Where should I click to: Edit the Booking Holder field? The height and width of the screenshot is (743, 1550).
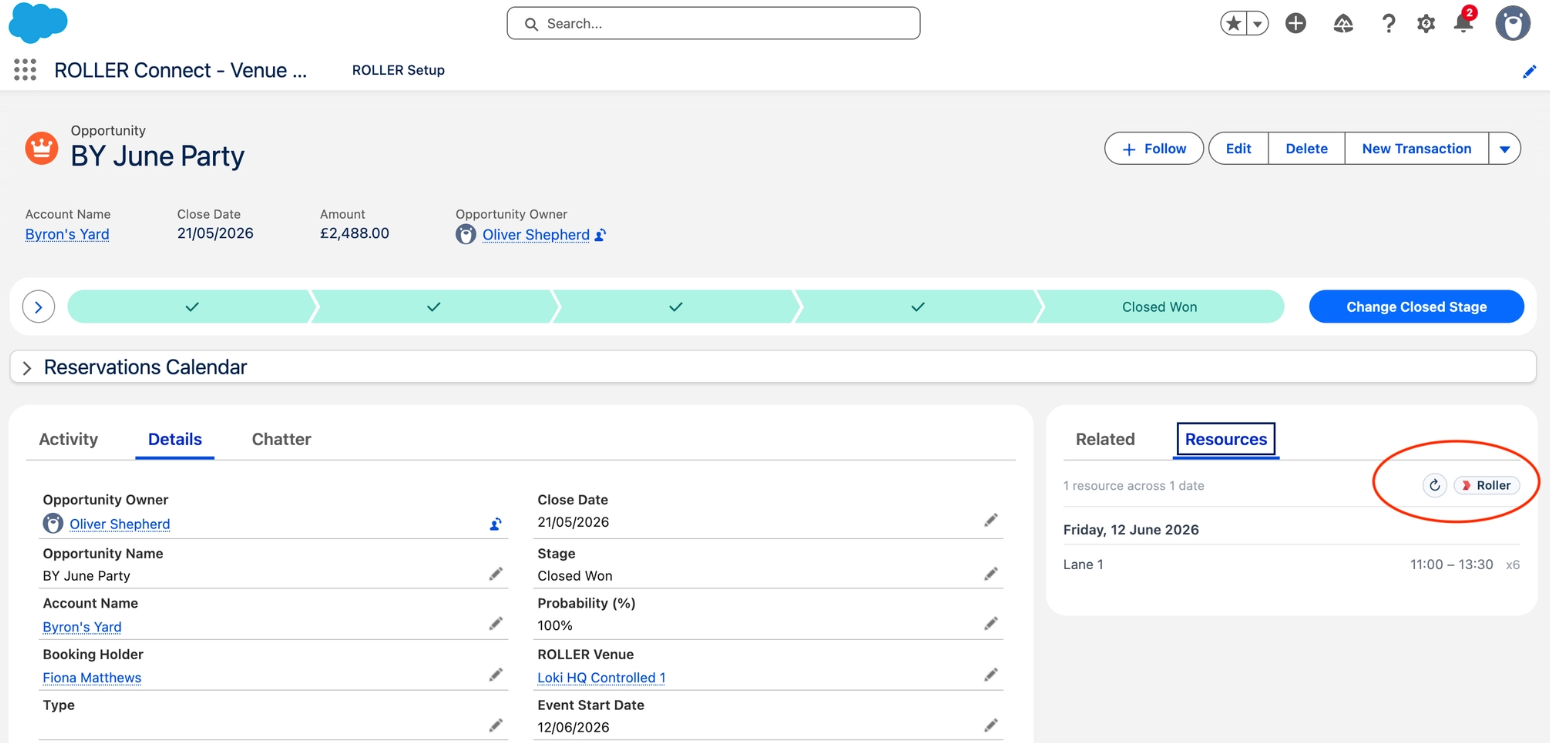[x=495, y=675]
